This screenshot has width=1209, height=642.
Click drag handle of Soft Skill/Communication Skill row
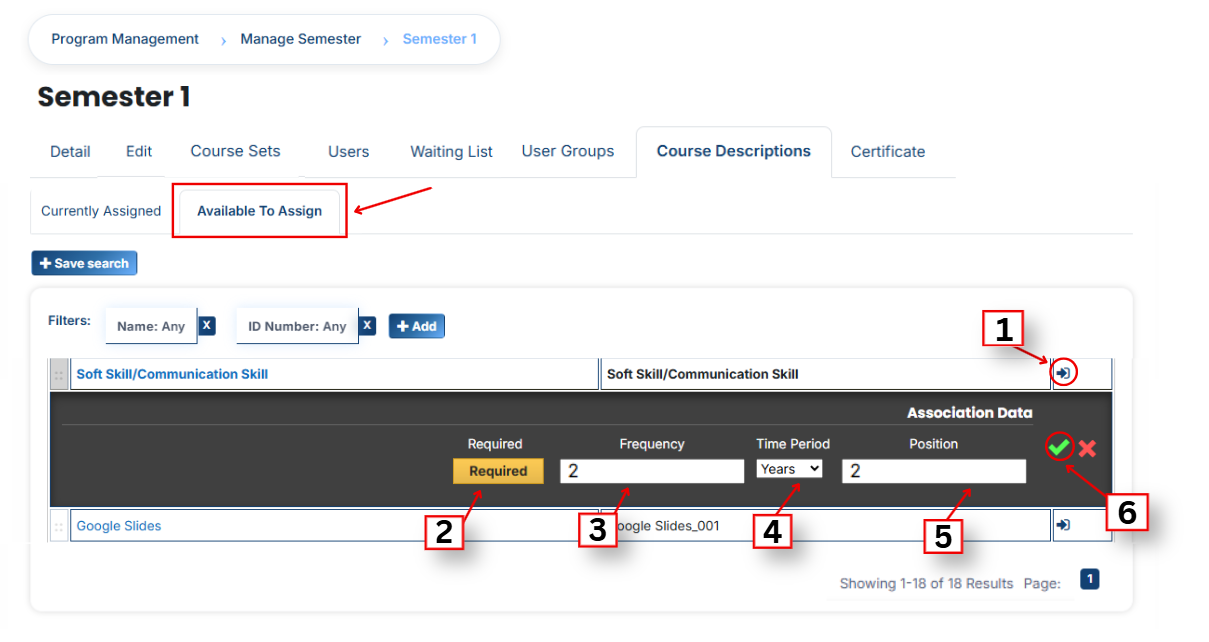[x=59, y=374]
